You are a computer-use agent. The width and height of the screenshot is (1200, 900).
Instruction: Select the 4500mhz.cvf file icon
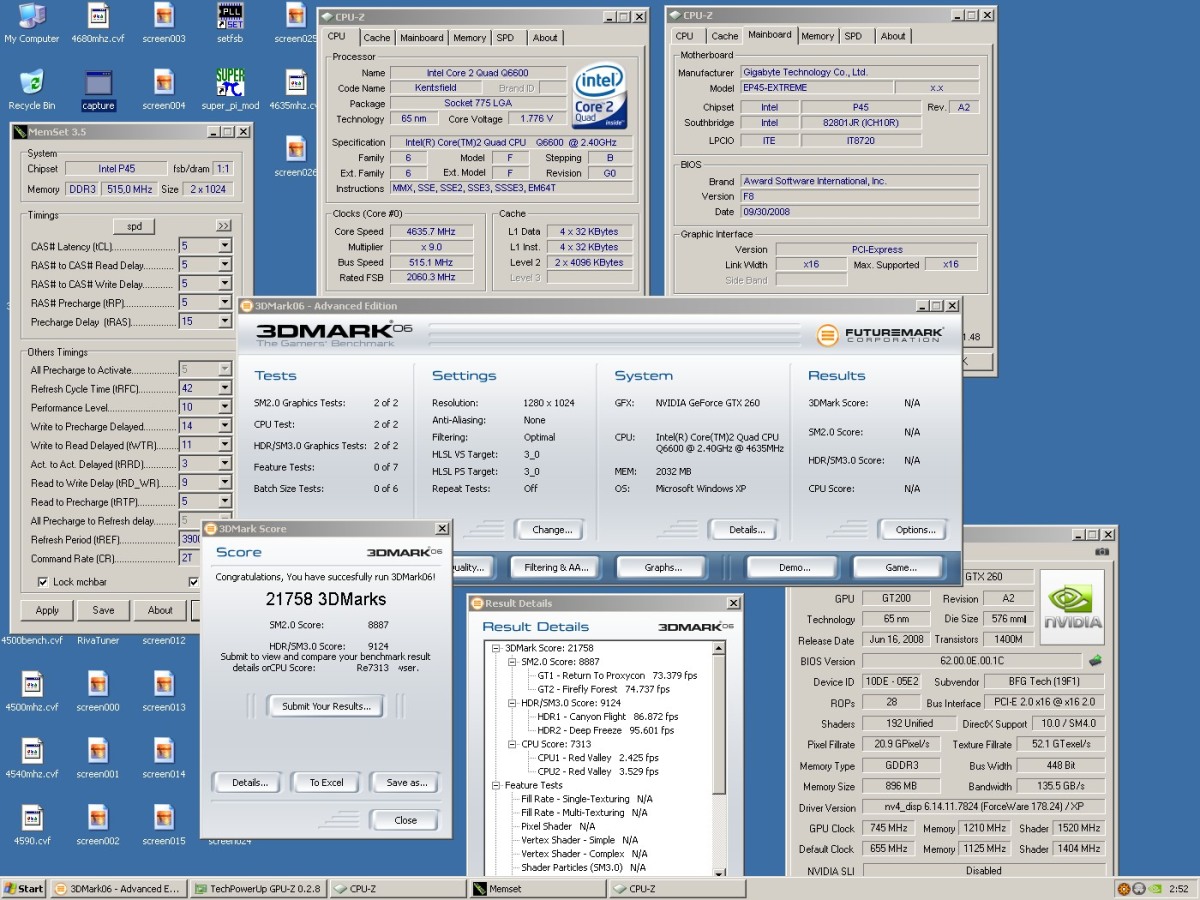point(32,691)
